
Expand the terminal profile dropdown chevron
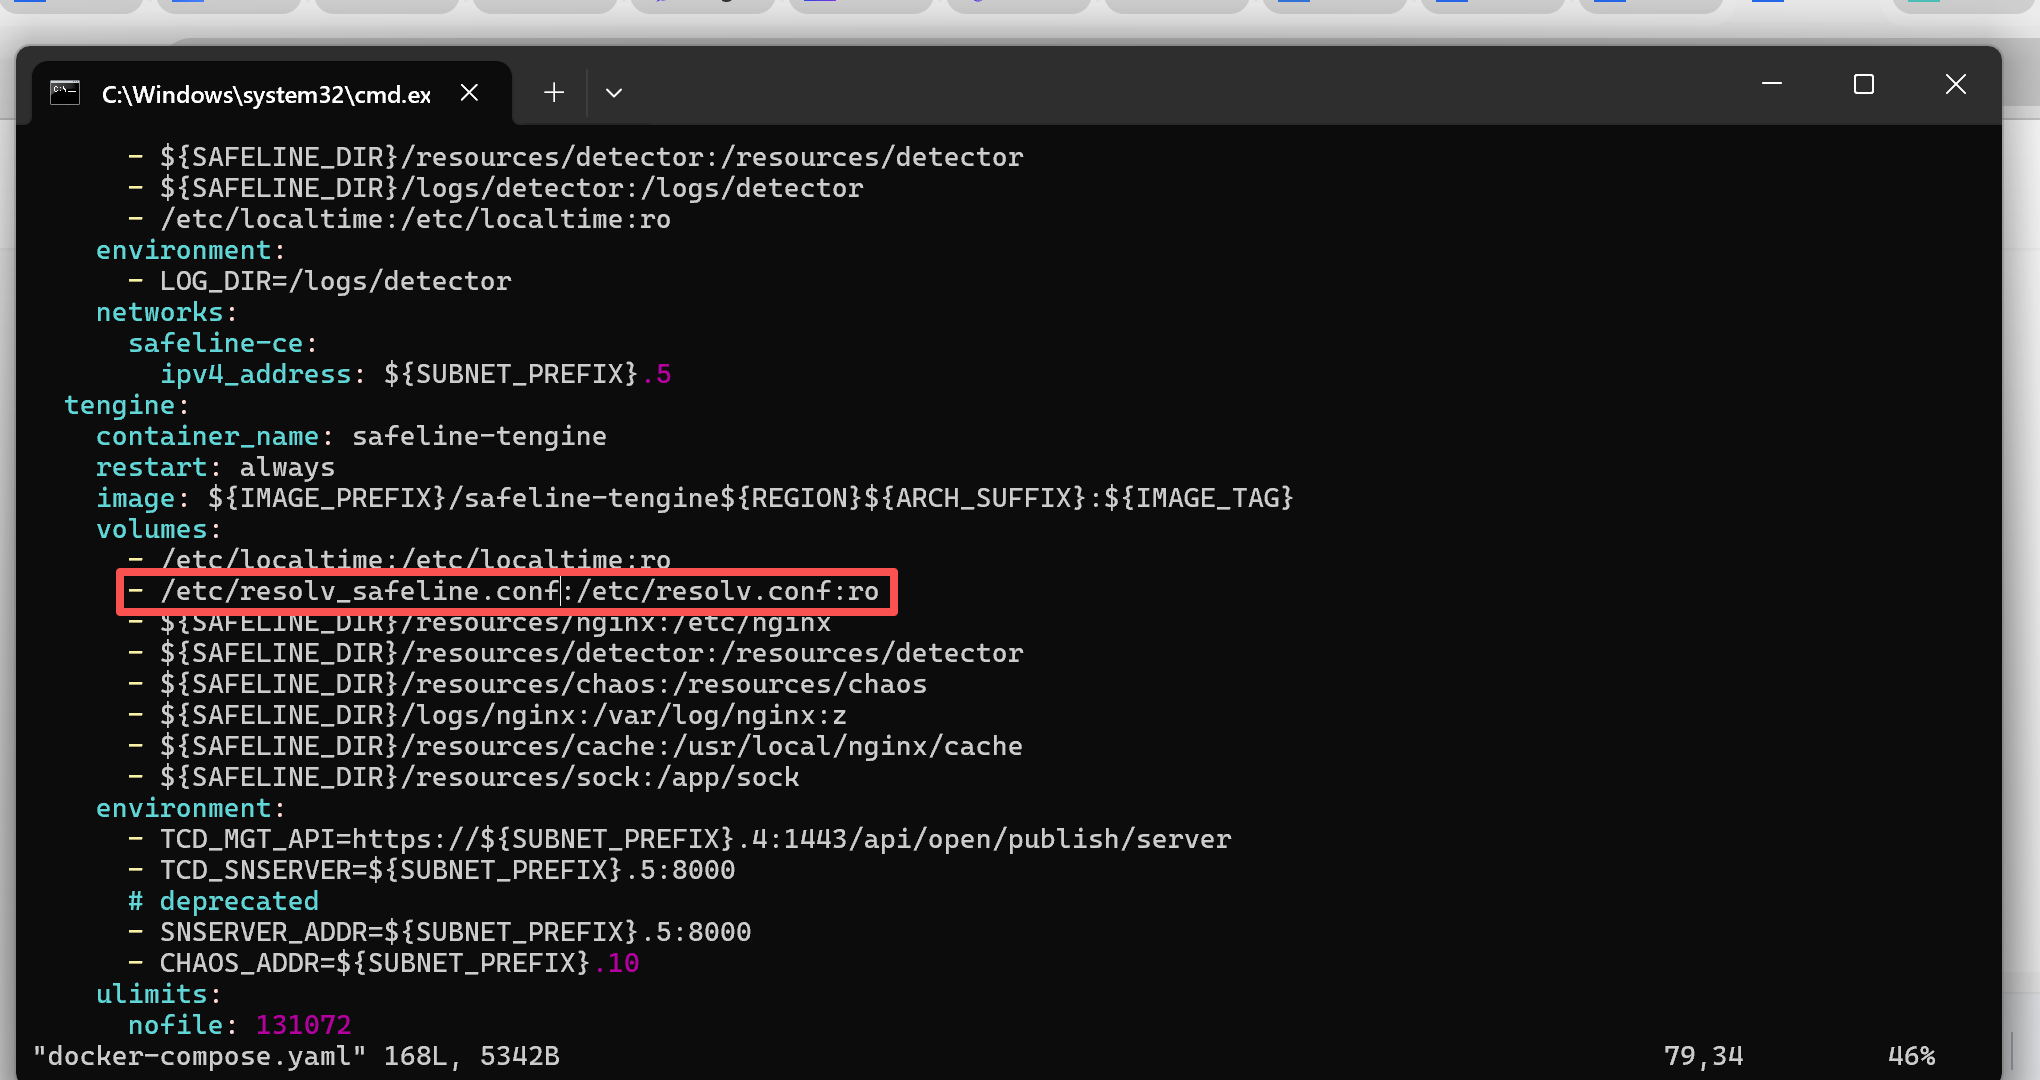click(614, 93)
